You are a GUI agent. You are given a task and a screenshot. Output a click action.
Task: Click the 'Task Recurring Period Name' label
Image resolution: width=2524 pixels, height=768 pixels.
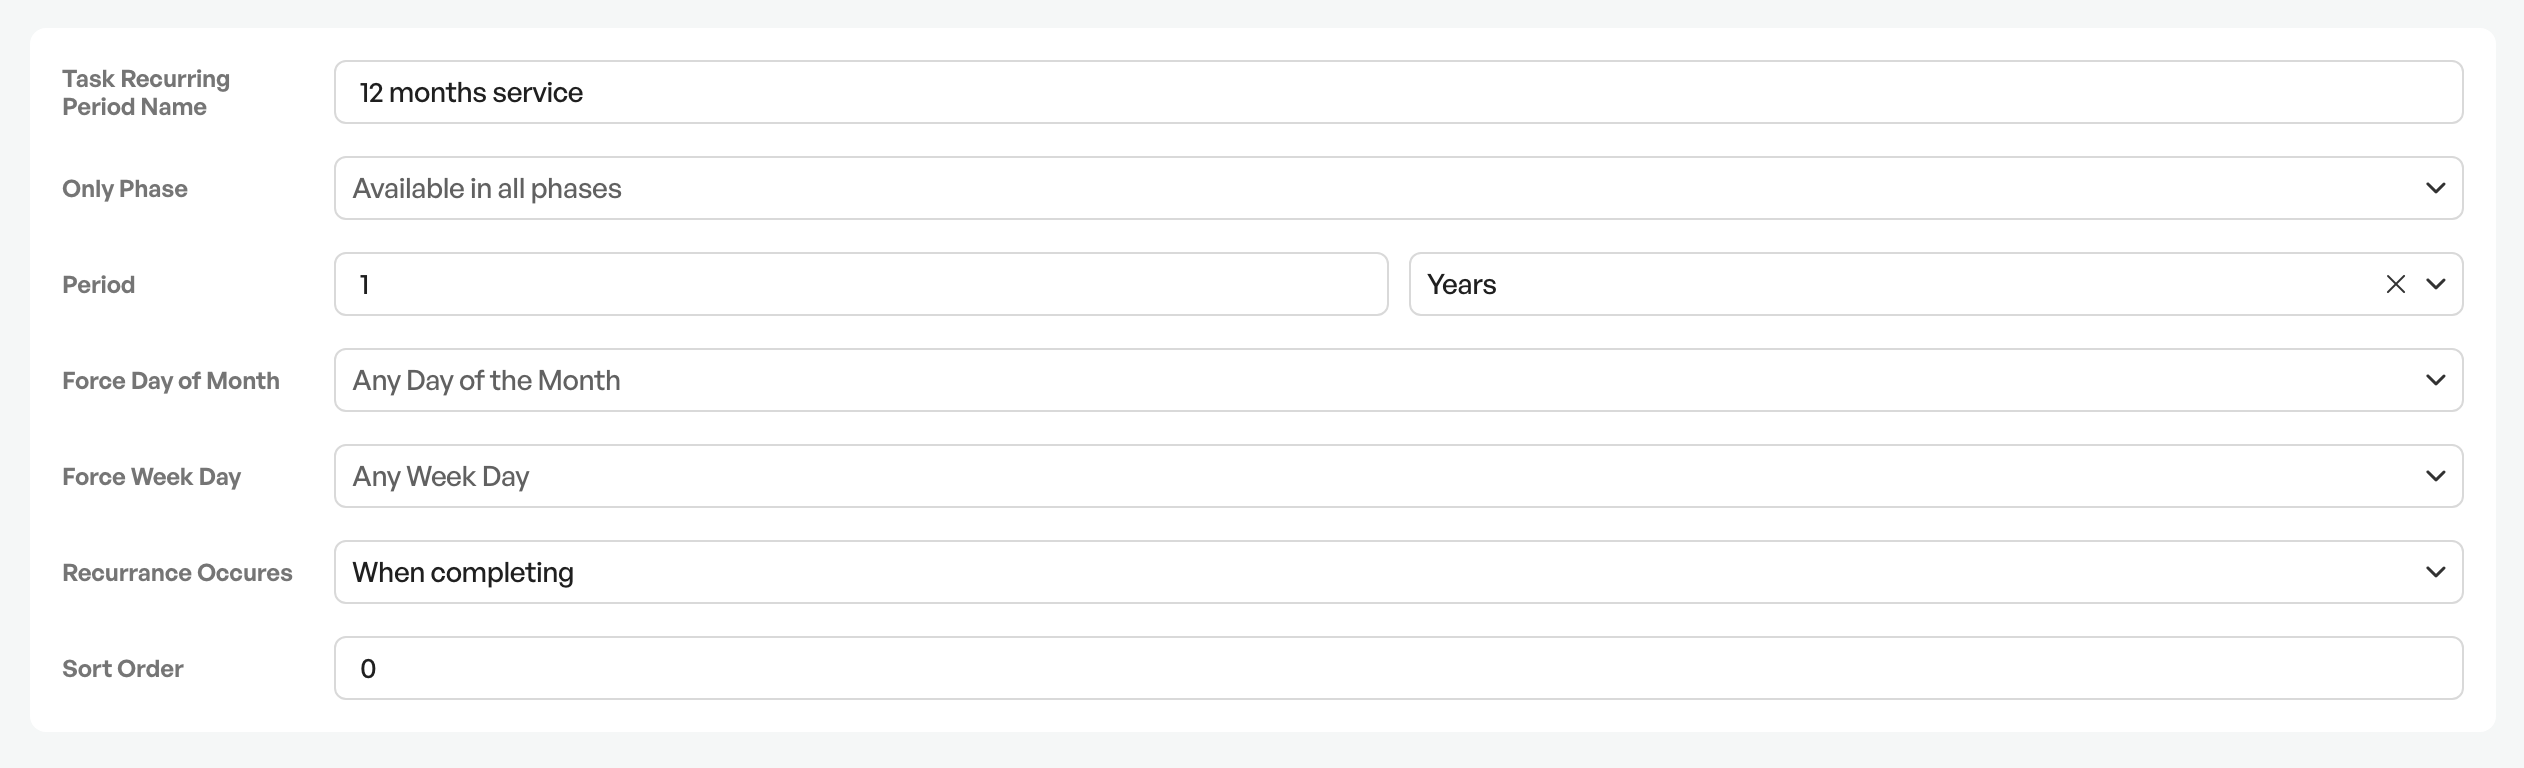pos(146,92)
